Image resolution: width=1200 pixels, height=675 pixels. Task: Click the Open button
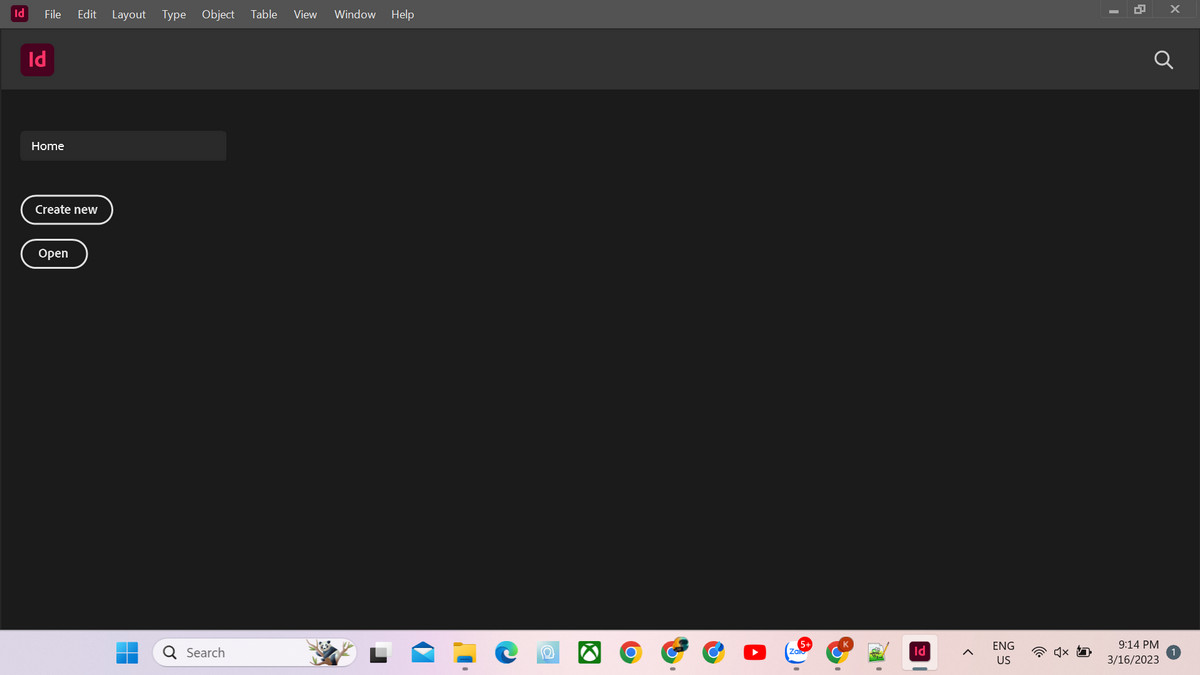click(x=54, y=254)
